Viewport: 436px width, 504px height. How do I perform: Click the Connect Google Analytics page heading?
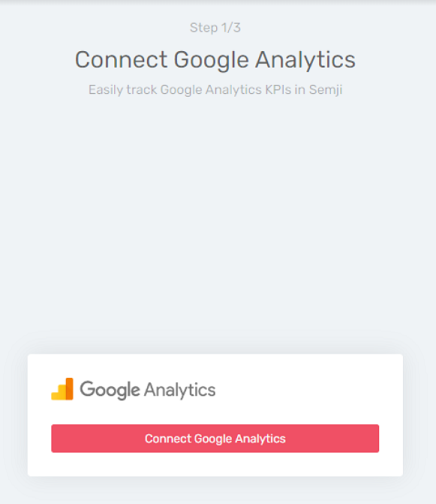(x=215, y=60)
